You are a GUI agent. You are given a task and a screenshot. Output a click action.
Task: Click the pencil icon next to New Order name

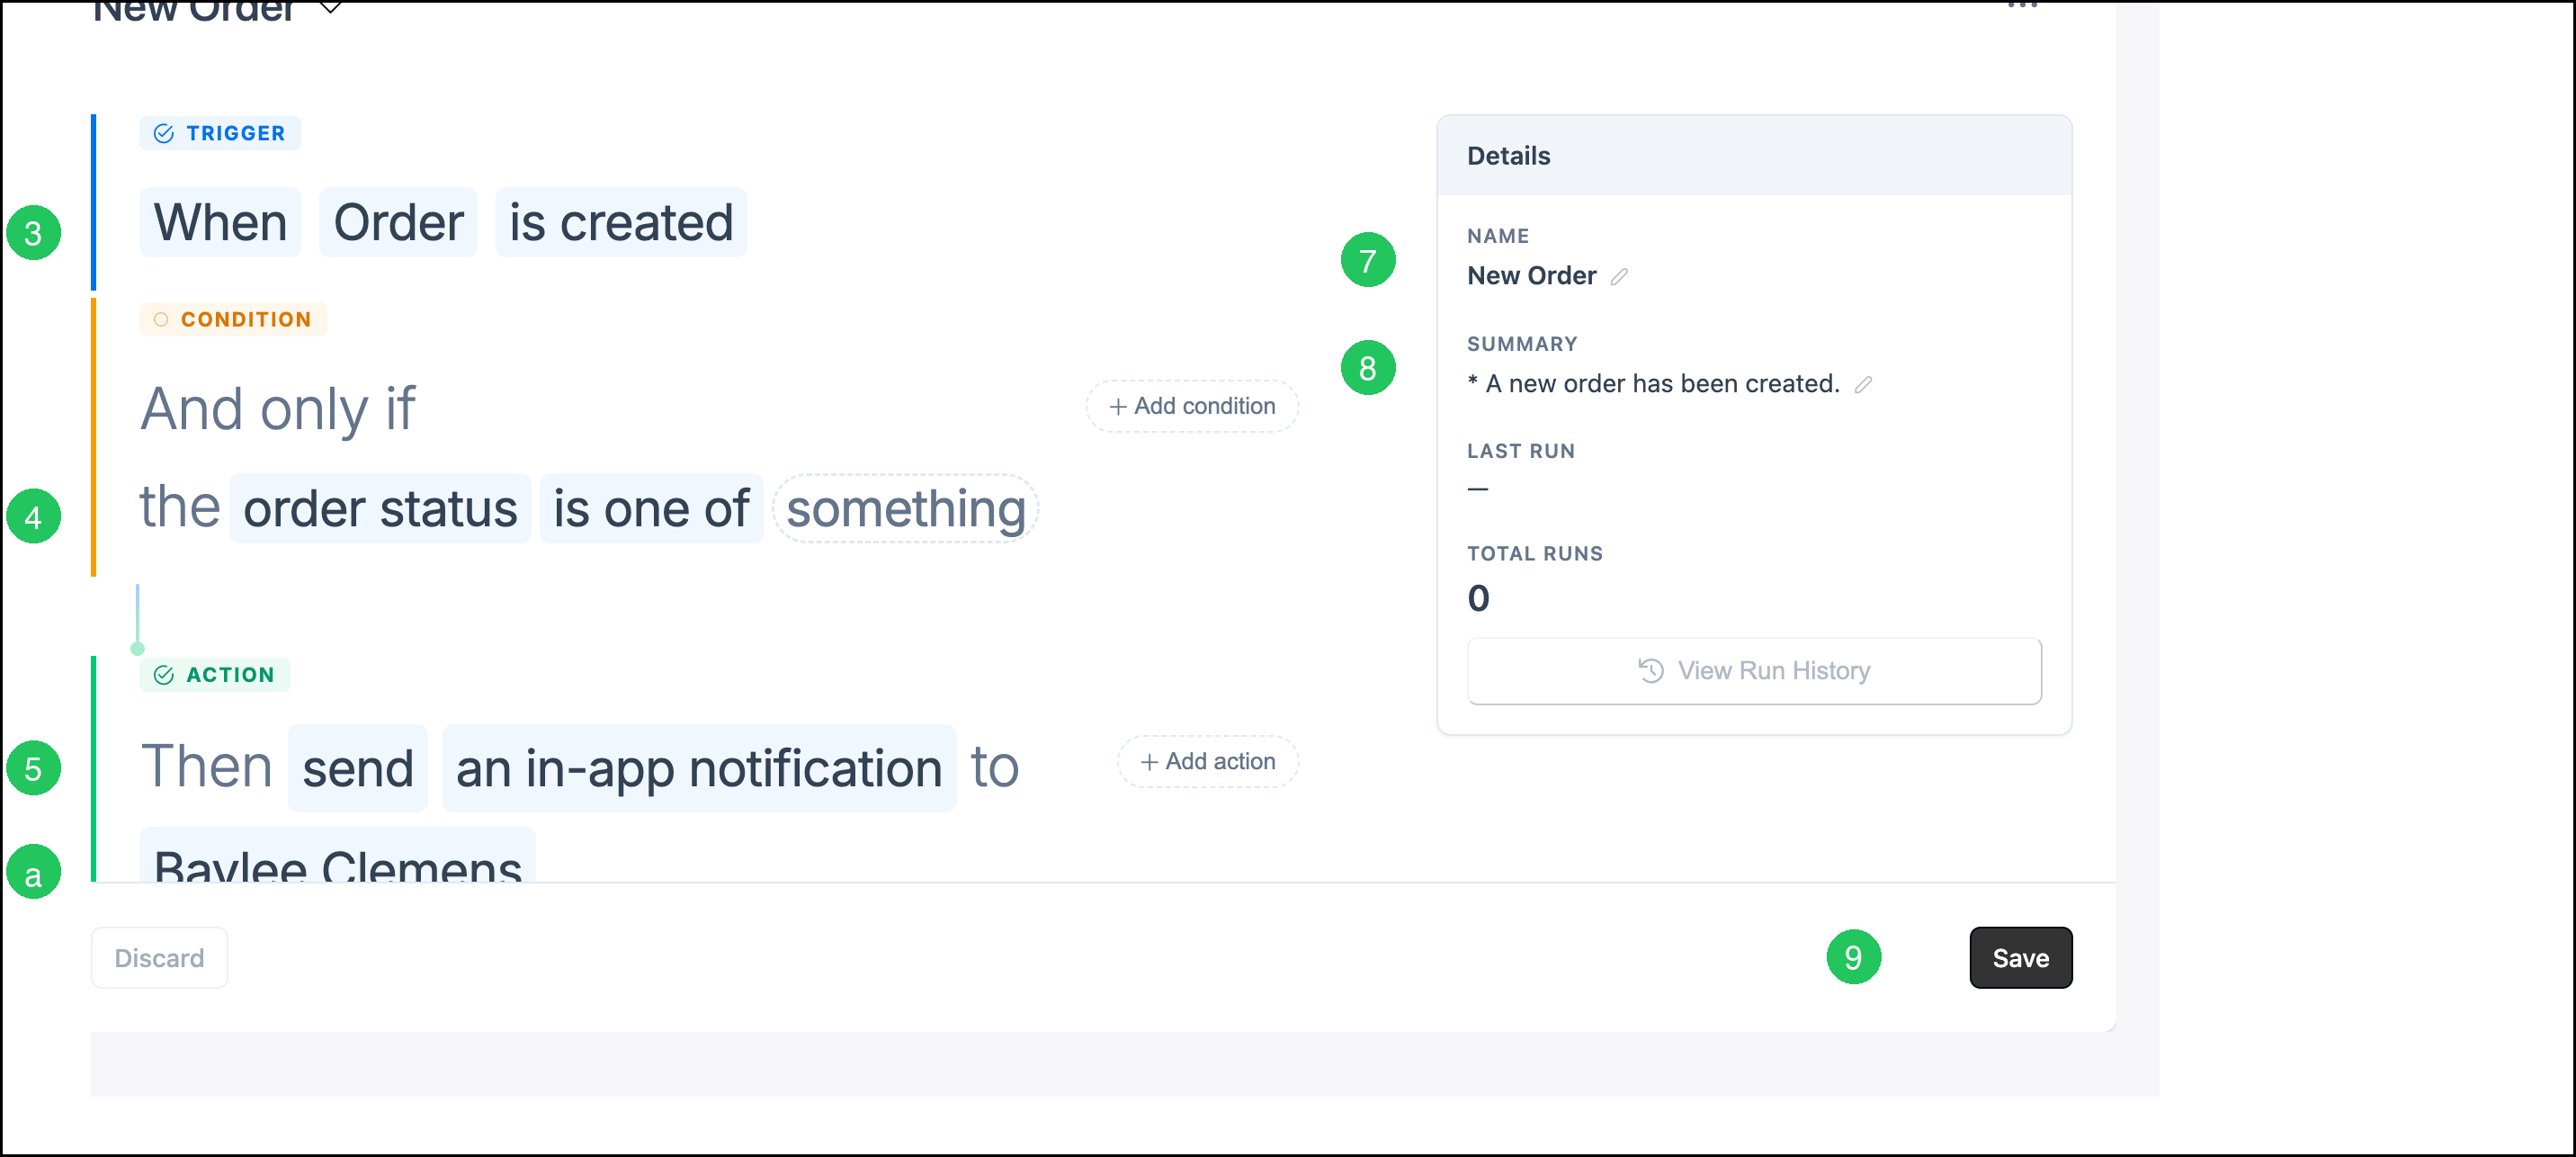(x=1619, y=276)
